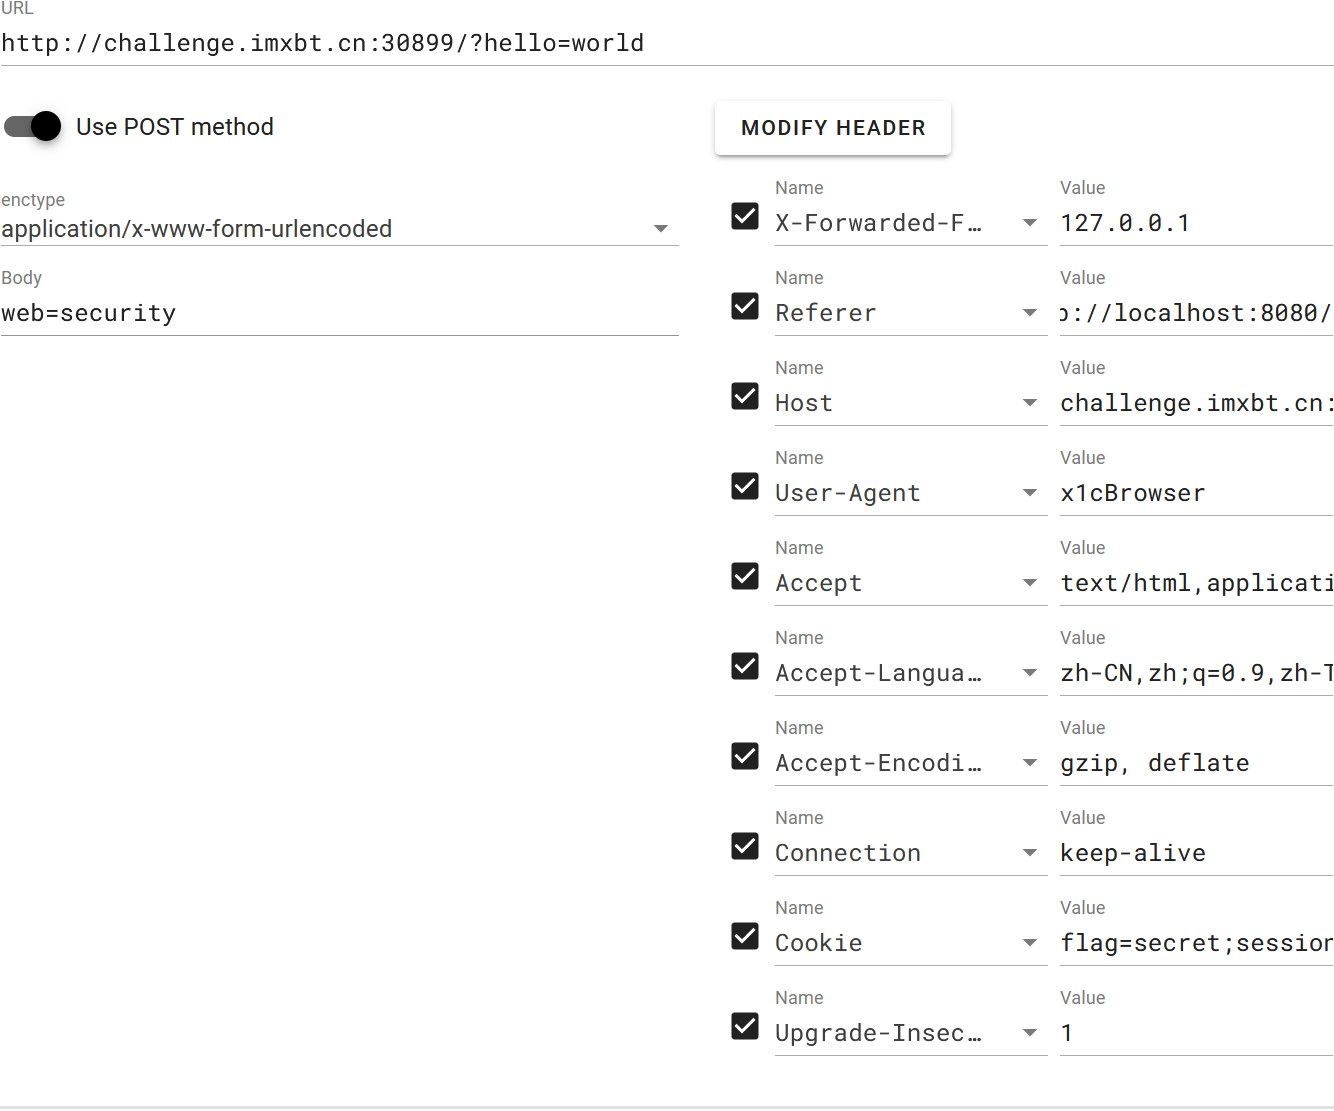Expand the Referer name dropdown arrow
The height and width of the screenshot is (1111, 1334).
1030,313
